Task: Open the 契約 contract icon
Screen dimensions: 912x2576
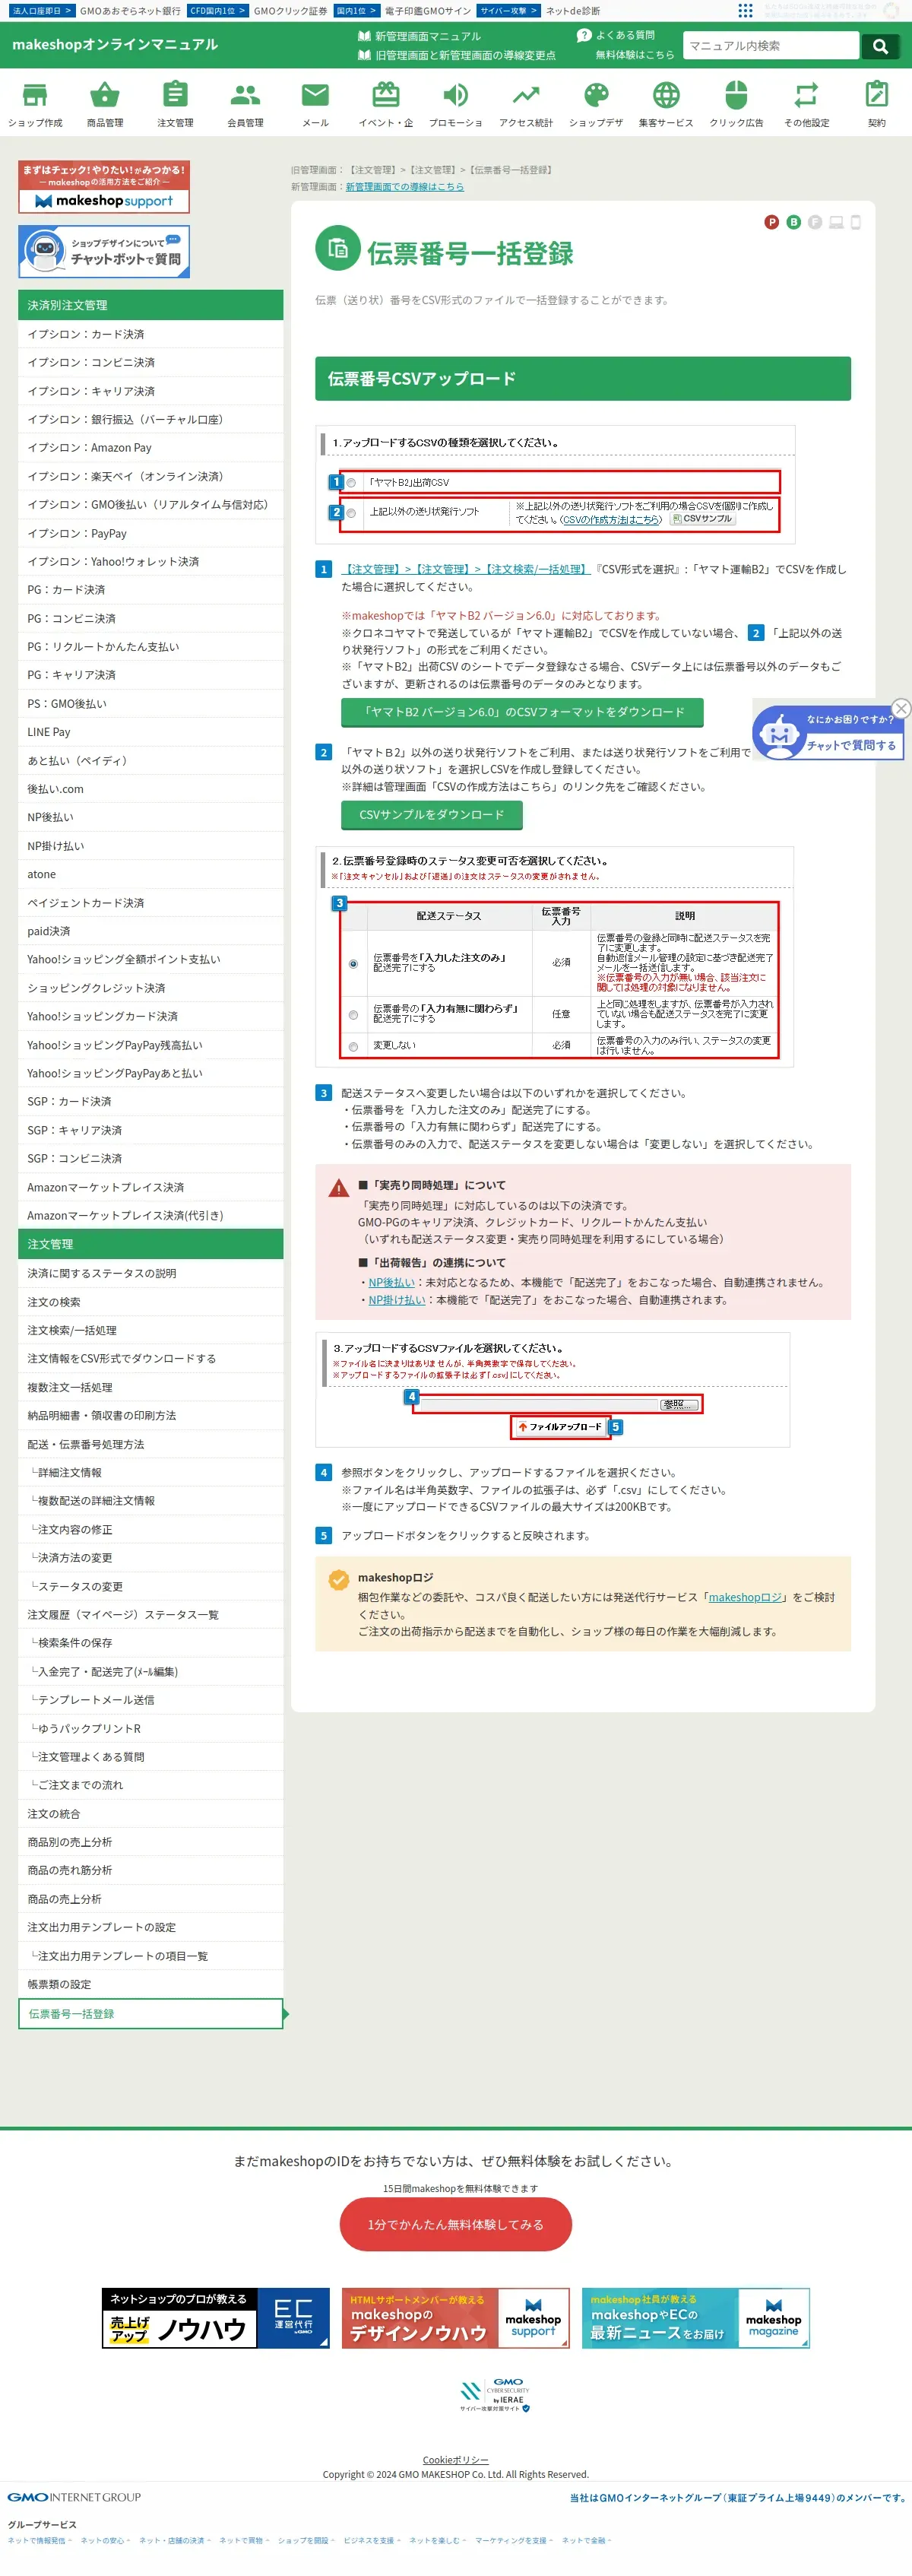Action: coord(876,95)
